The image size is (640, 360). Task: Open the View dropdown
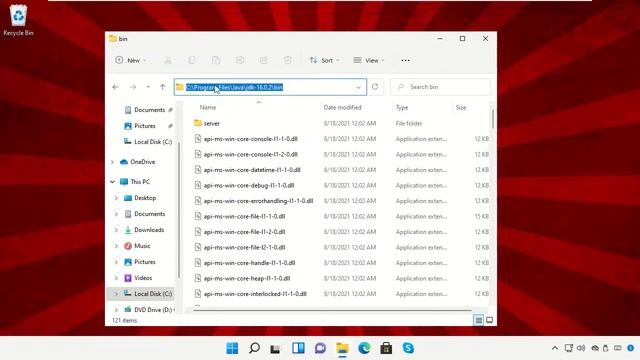[x=369, y=60]
